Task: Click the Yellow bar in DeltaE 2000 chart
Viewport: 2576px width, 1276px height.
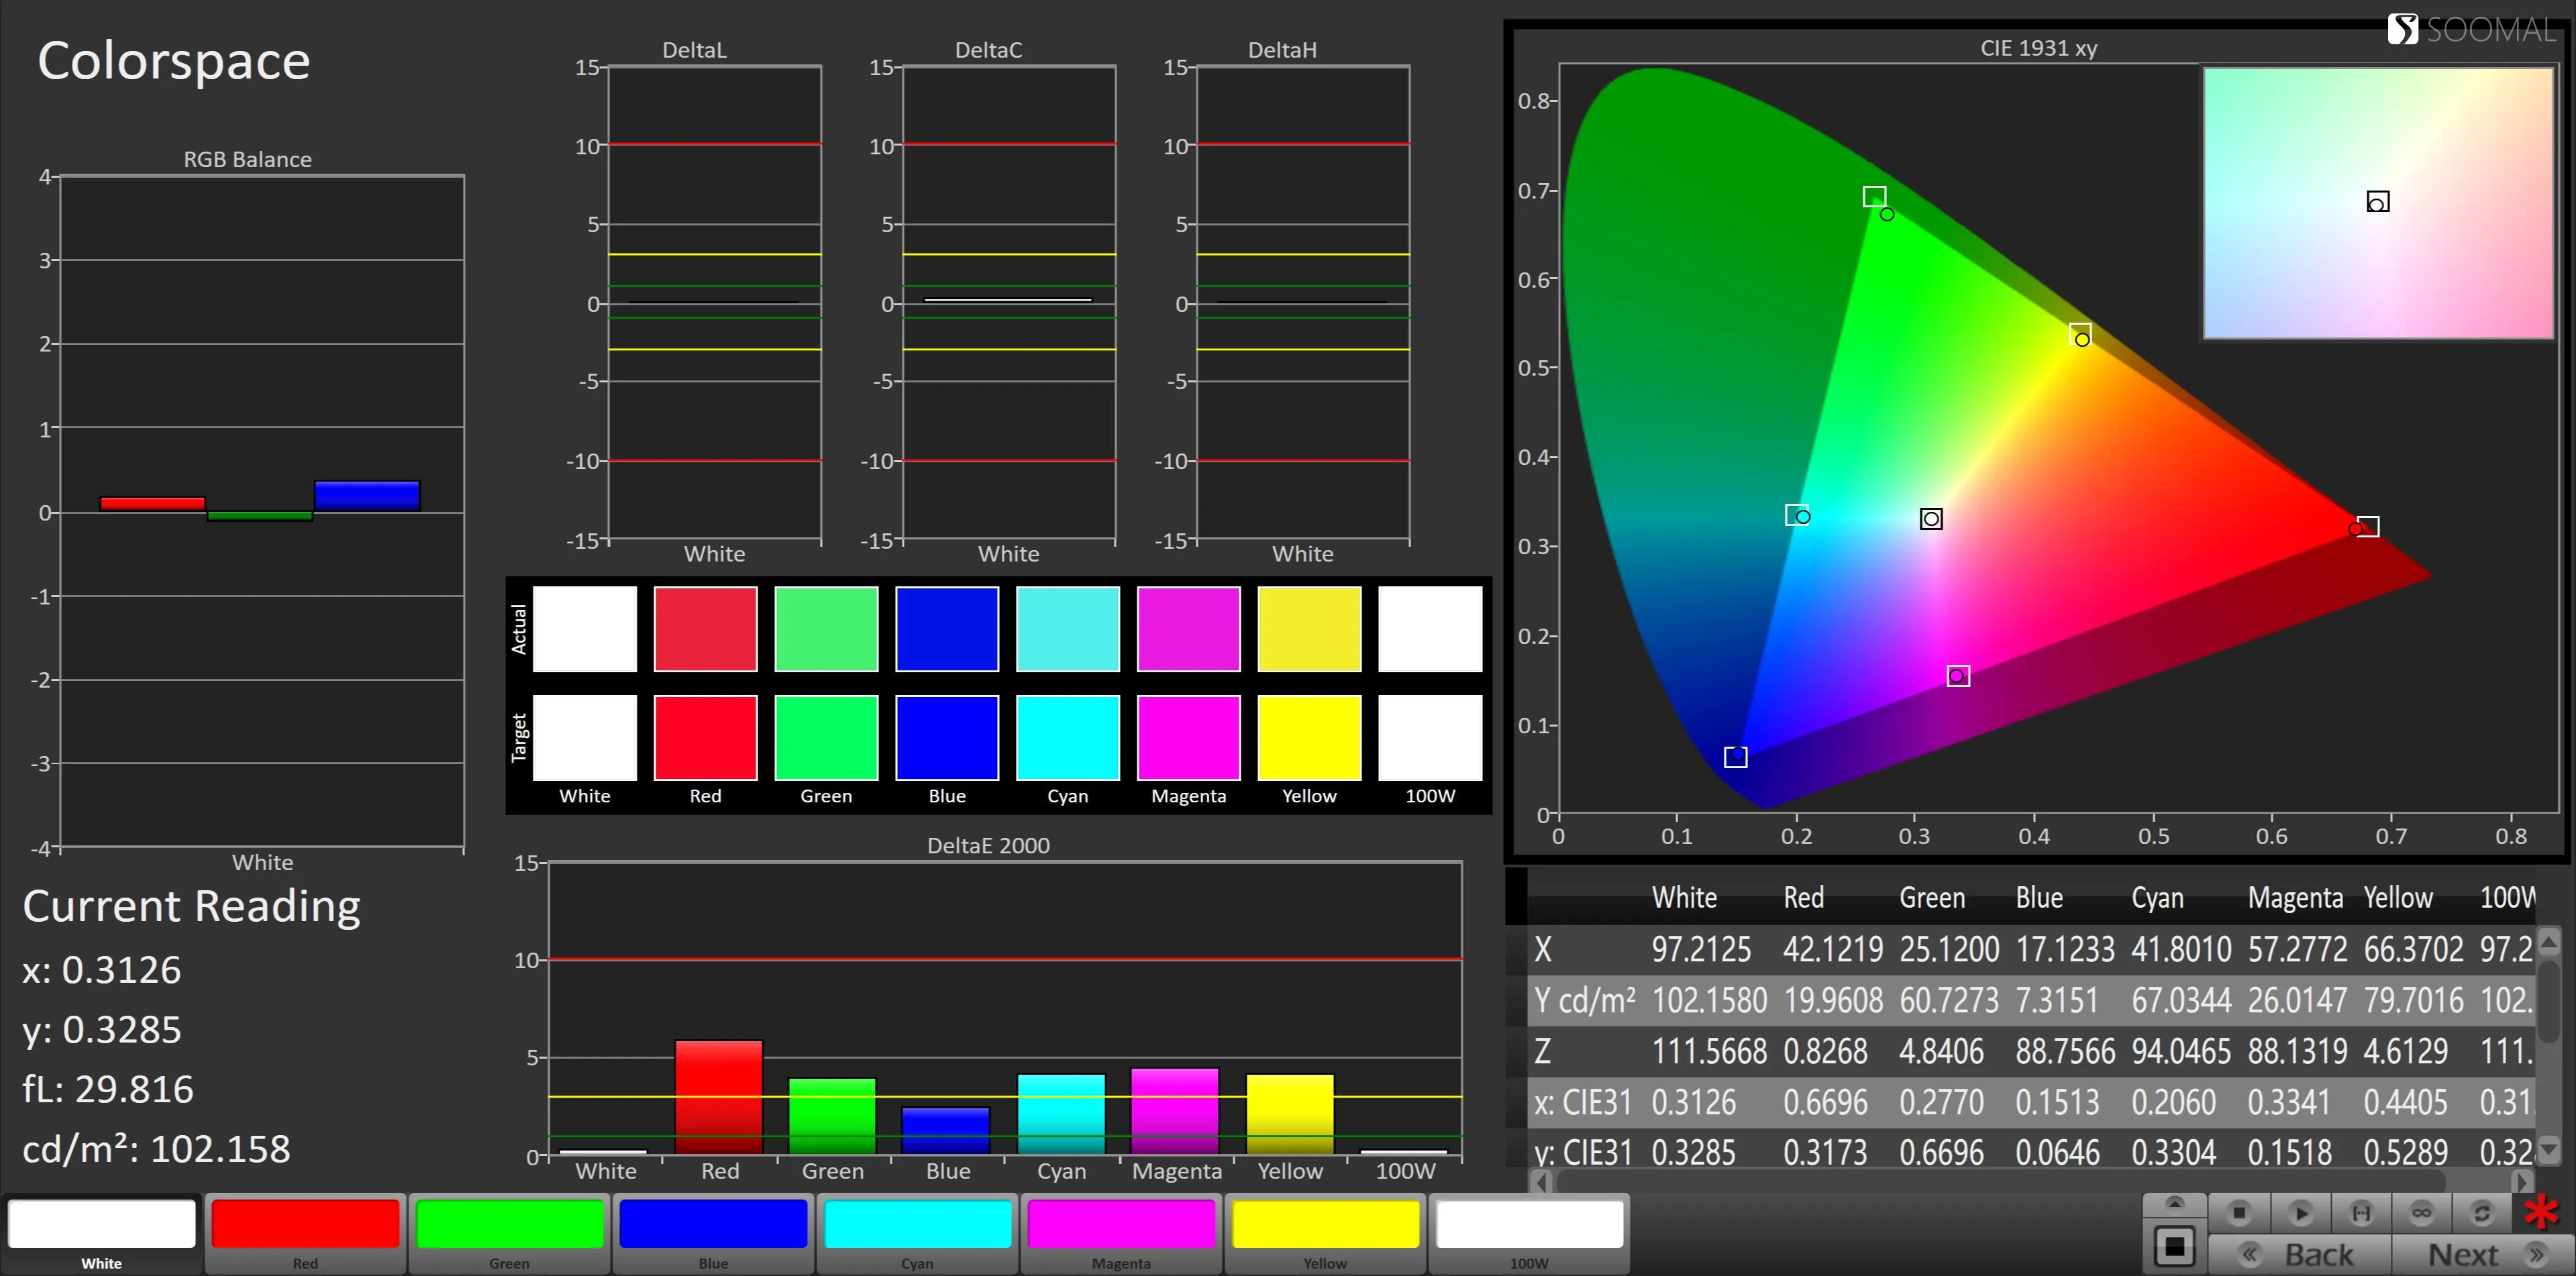Action: (1290, 1114)
